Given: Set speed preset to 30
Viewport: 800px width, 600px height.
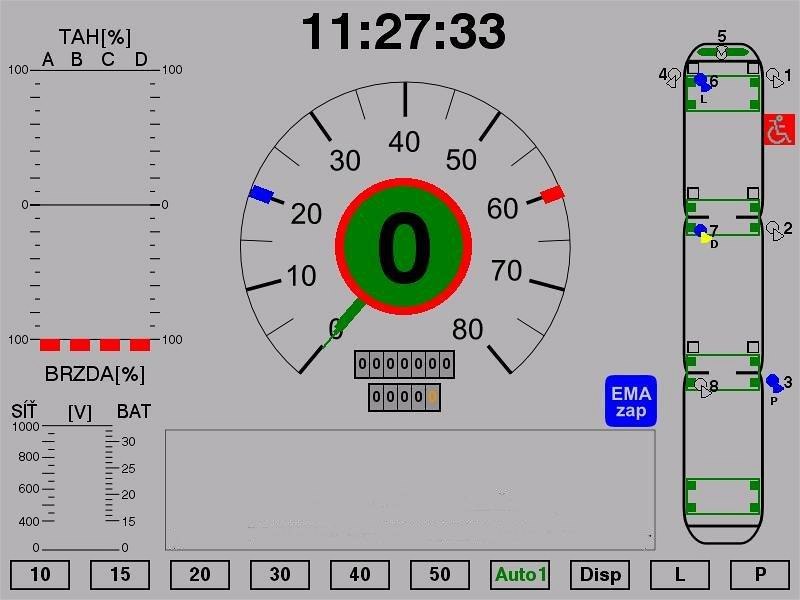Looking at the screenshot, I should pyautogui.click(x=280, y=574).
